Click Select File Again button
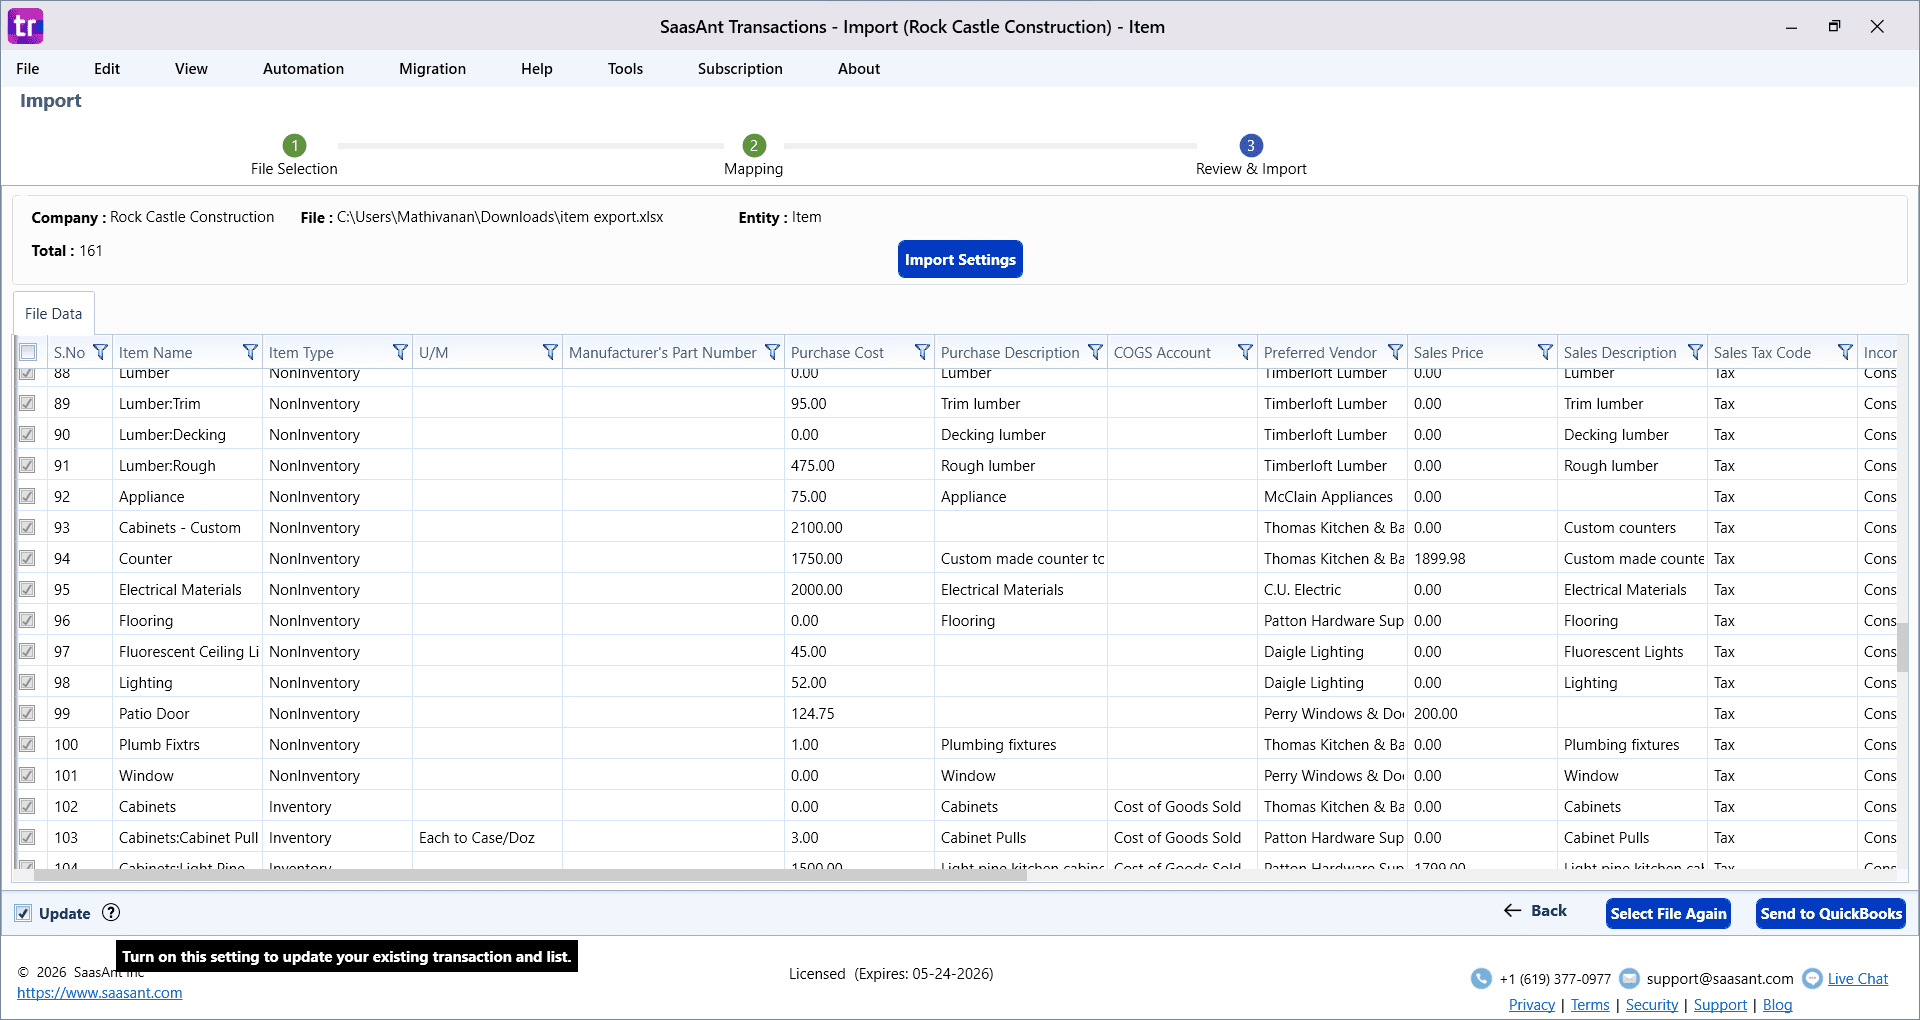 point(1668,913)
